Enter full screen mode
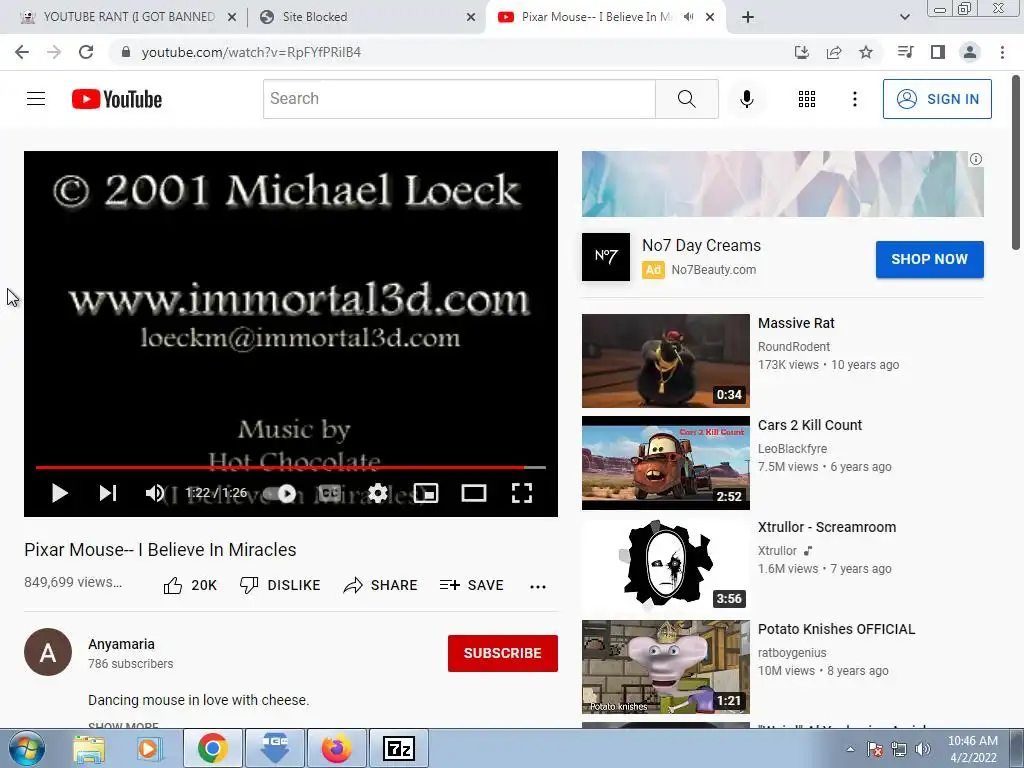The image size is (1024, 768). [x=521, y=493]
